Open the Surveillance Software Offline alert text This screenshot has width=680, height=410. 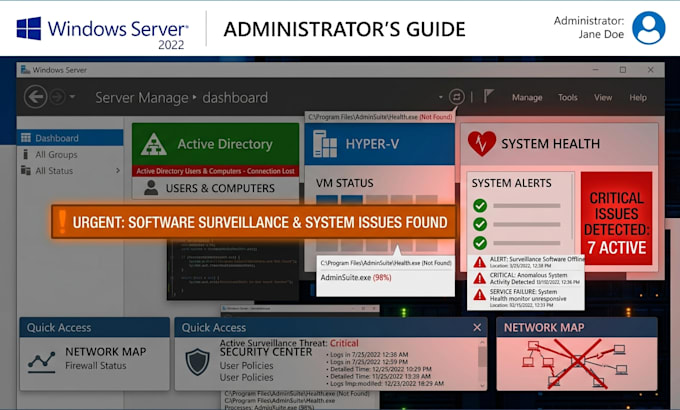(537, 262)
